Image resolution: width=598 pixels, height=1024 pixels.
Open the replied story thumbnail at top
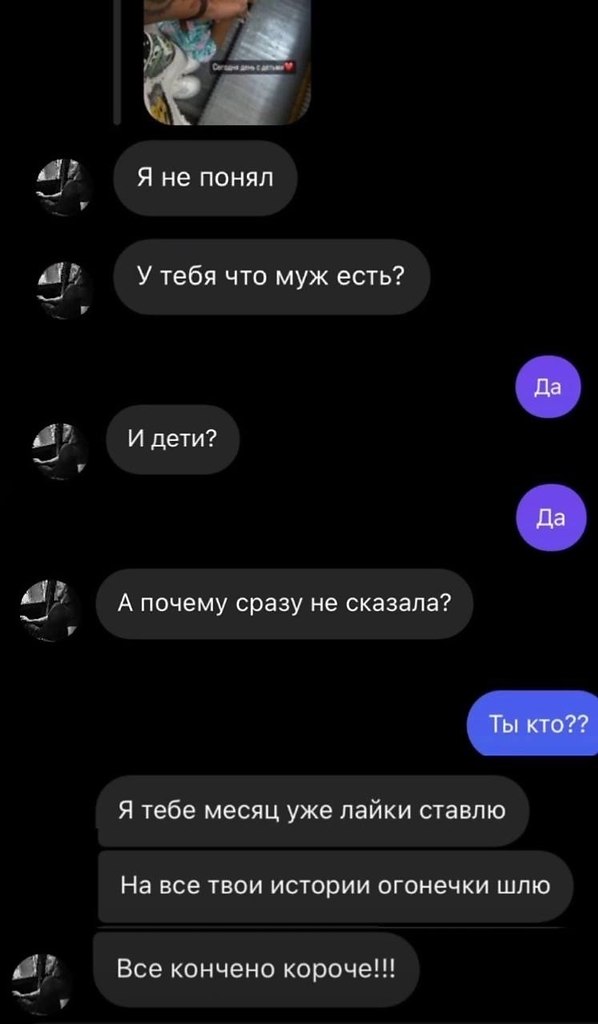tap(227, 61)
